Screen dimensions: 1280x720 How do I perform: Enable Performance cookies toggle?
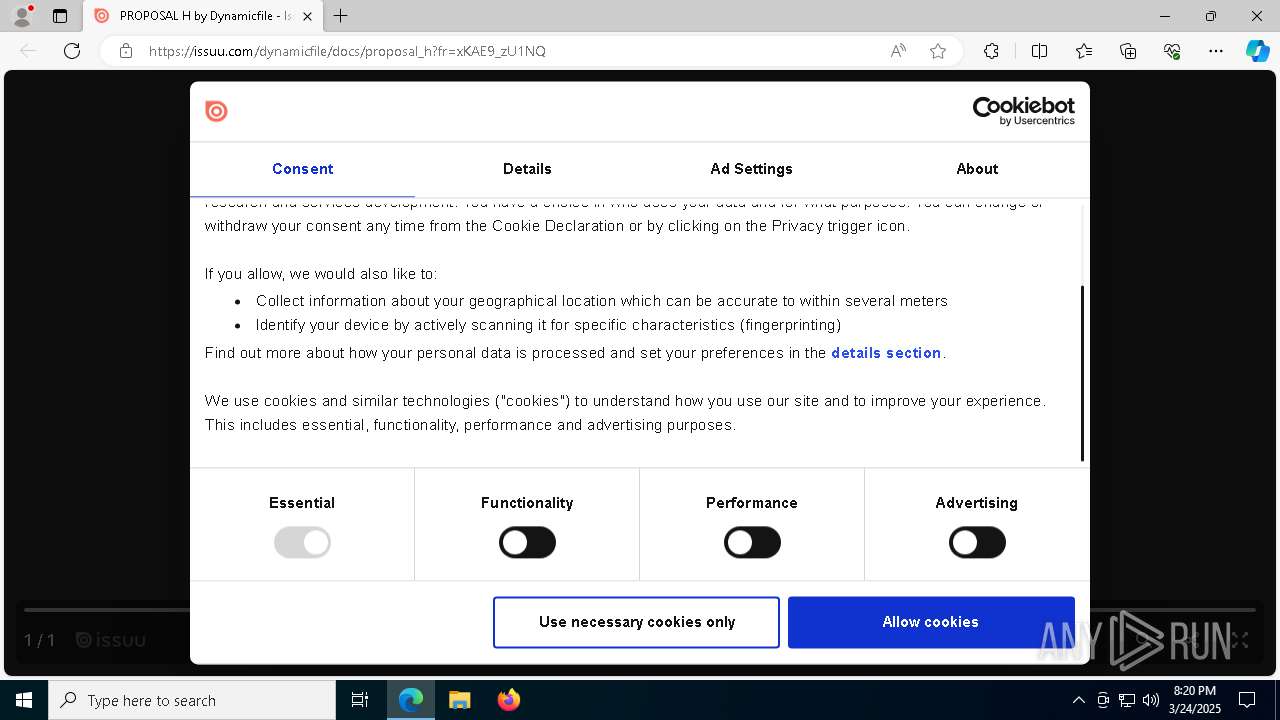[752, 543]
